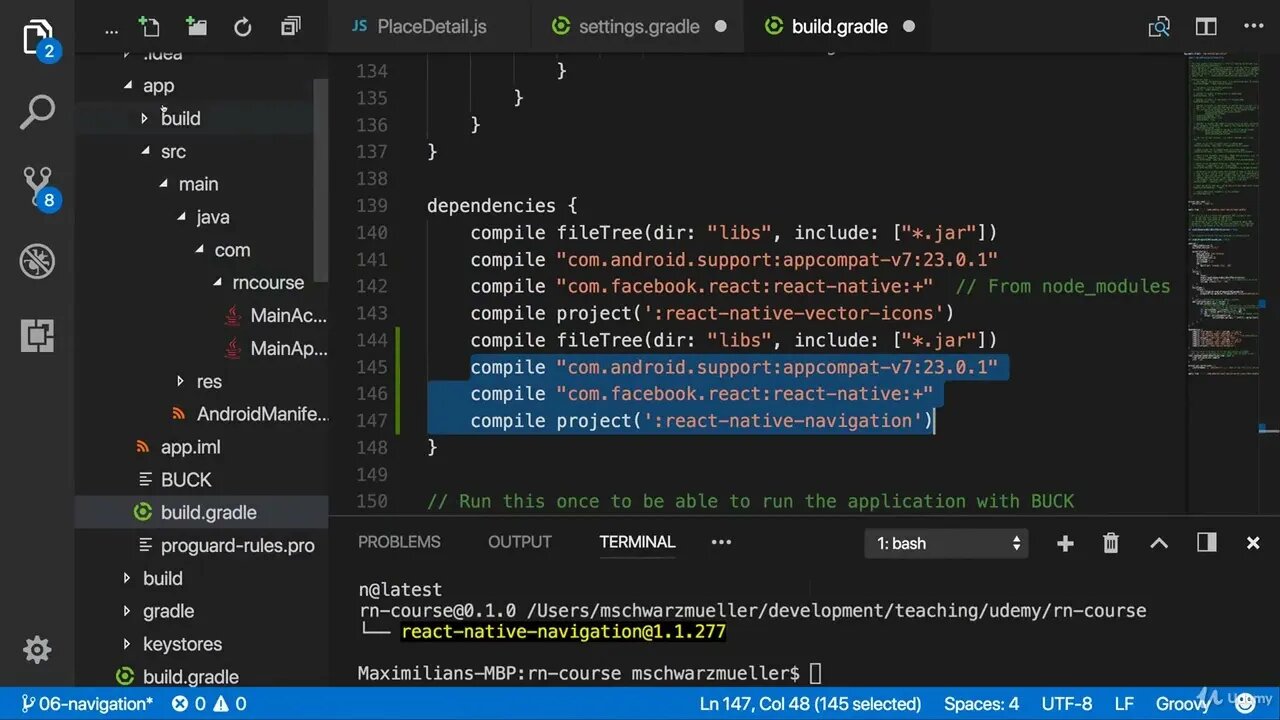Move panel position with layout icon

(1207, 542)
